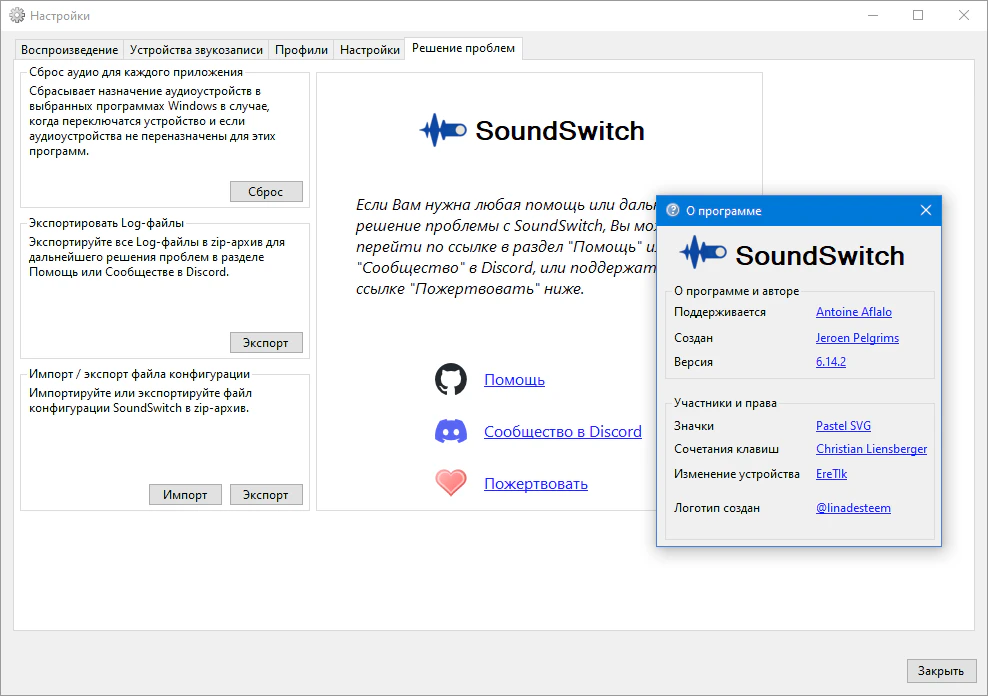The width and height of the screenshot is (988, 696).
Task: Close the О программе dialog
Action: 926,210
